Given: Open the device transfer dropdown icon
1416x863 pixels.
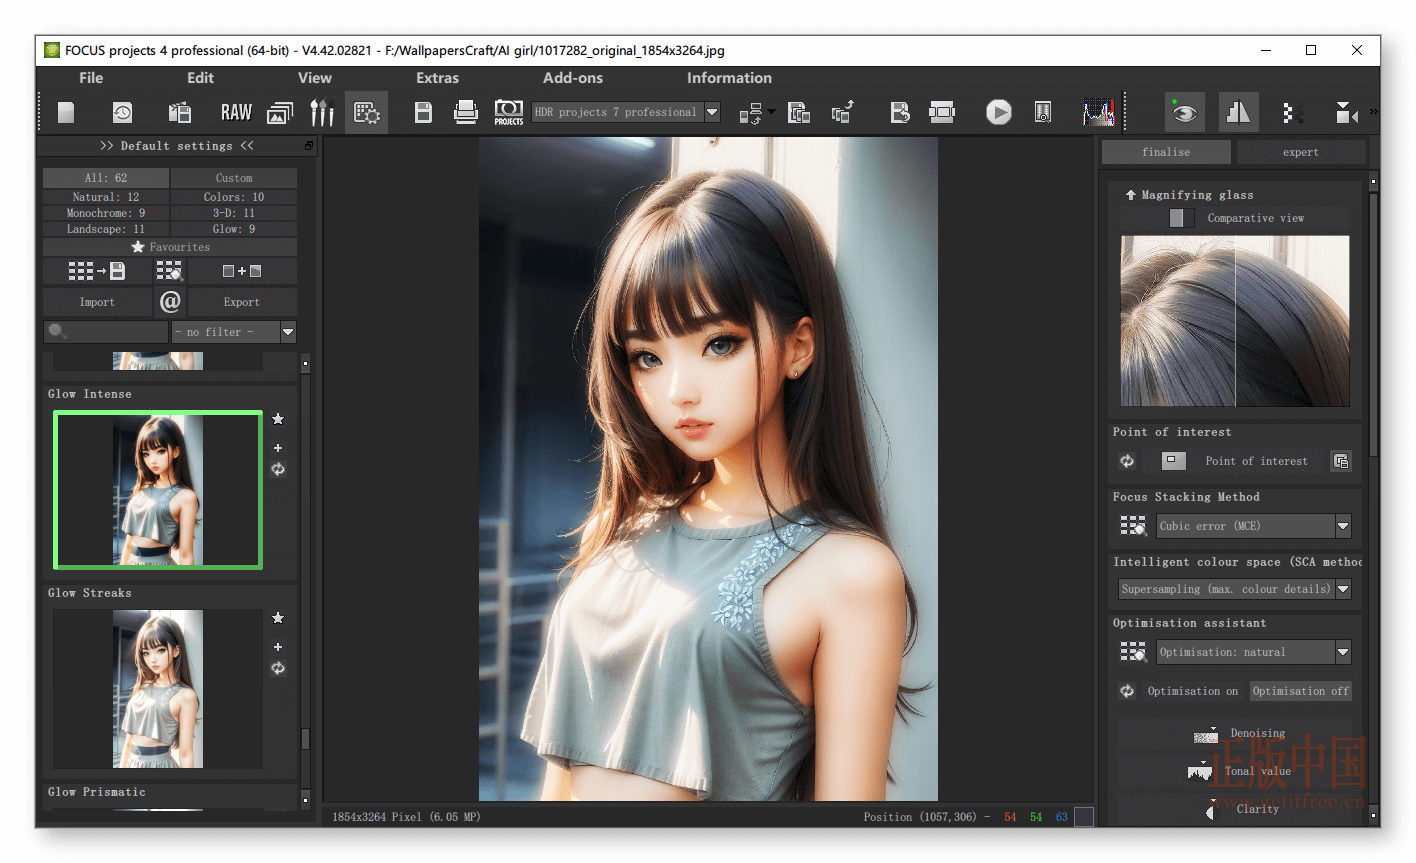Looking at the screenshot, I should click(x=757, y=112).
